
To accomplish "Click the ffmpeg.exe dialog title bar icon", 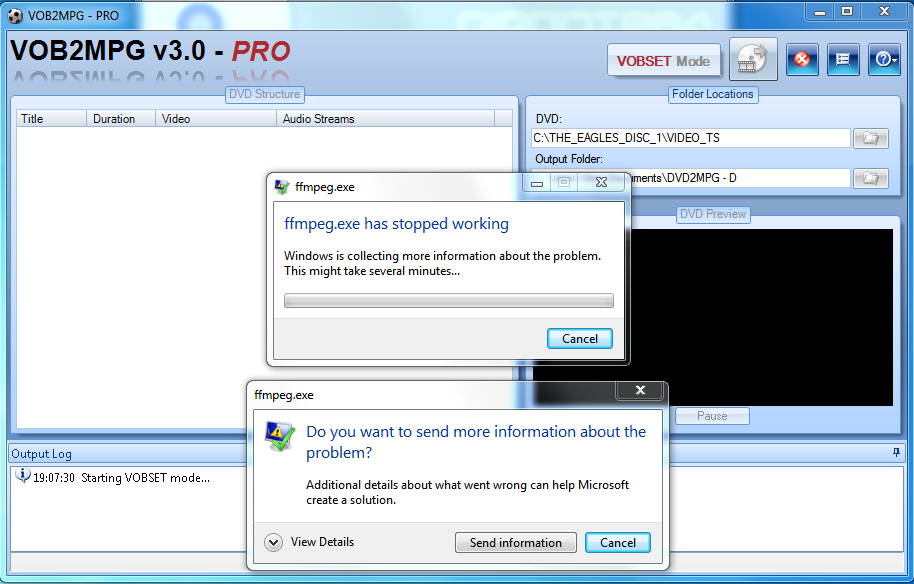I will pyautogui.click(x=282, y=187).
